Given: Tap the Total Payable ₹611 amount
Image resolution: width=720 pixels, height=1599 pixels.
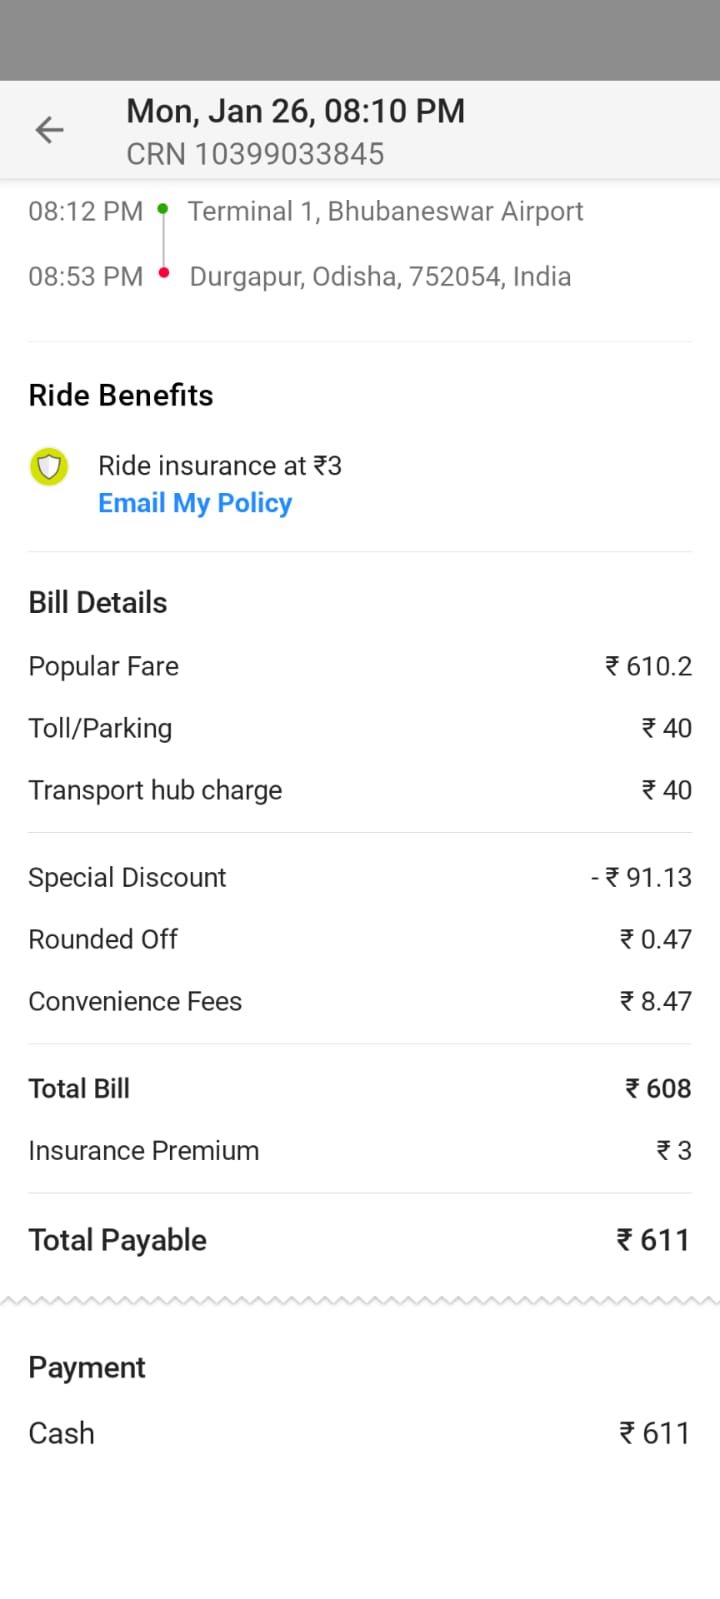Looking at the screenshot, I should click(x=653, y=1241).
